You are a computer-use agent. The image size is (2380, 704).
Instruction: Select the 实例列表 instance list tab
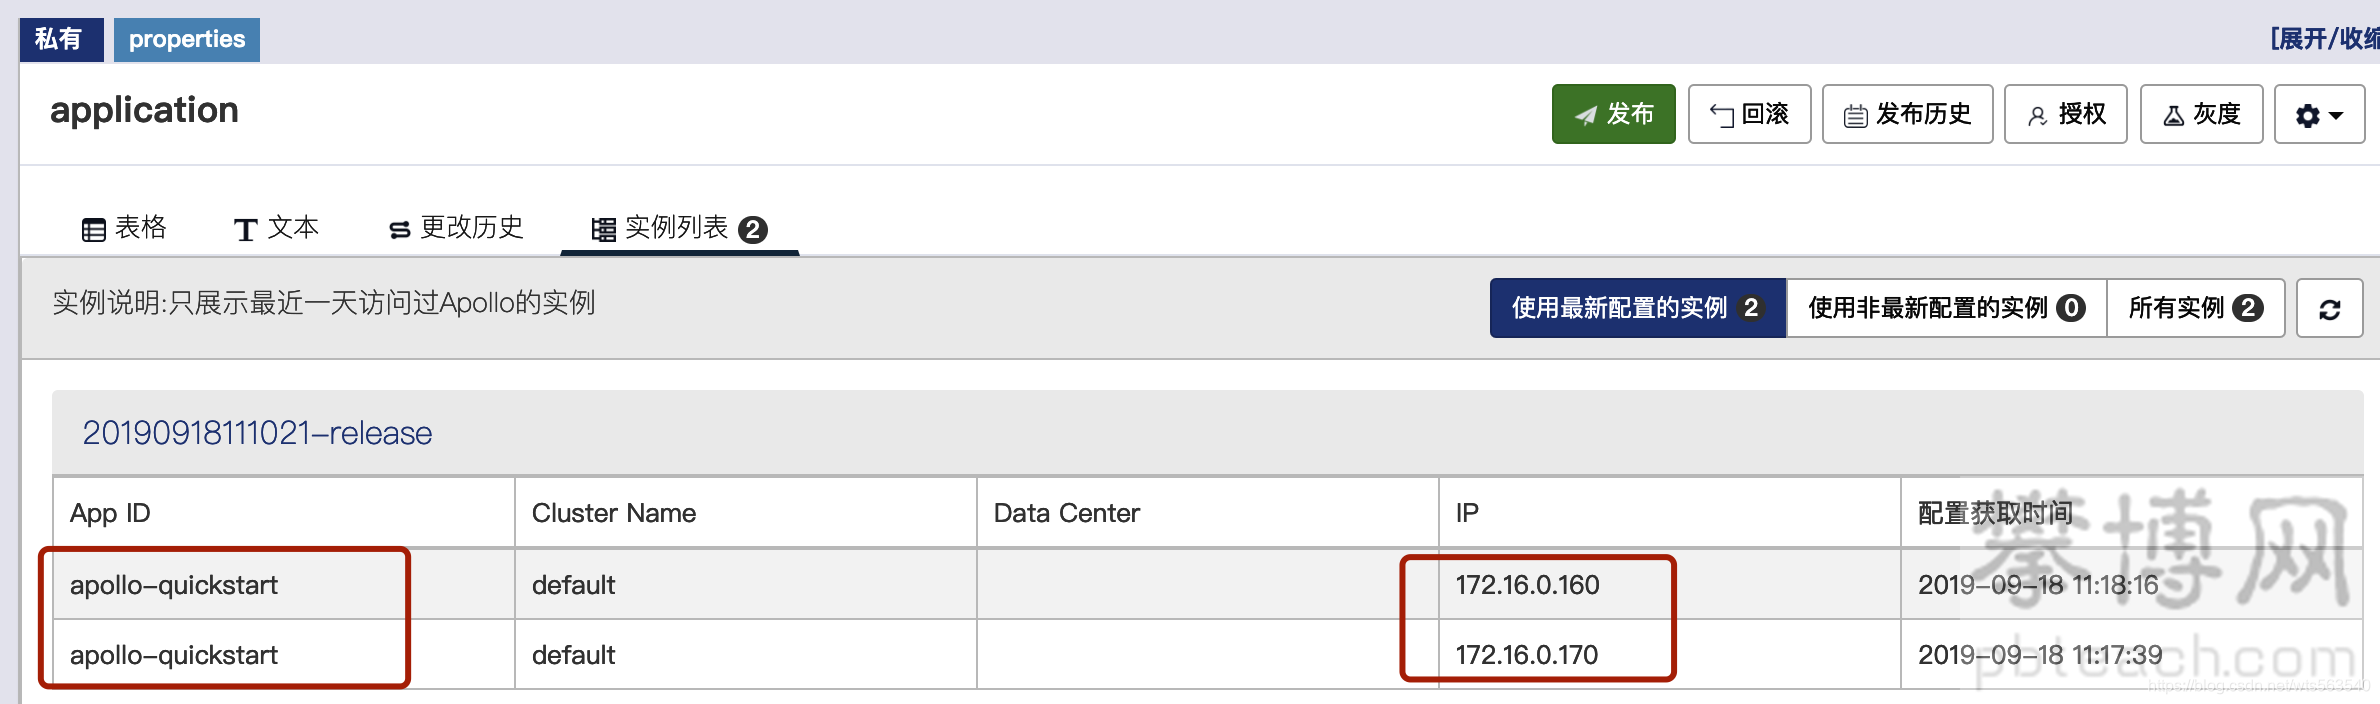click(679, 228)
